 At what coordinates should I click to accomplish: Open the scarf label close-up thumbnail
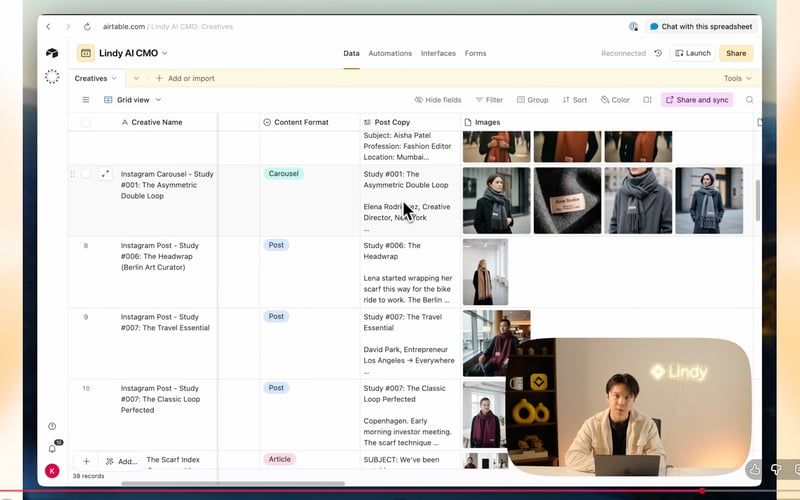(567, 201)
